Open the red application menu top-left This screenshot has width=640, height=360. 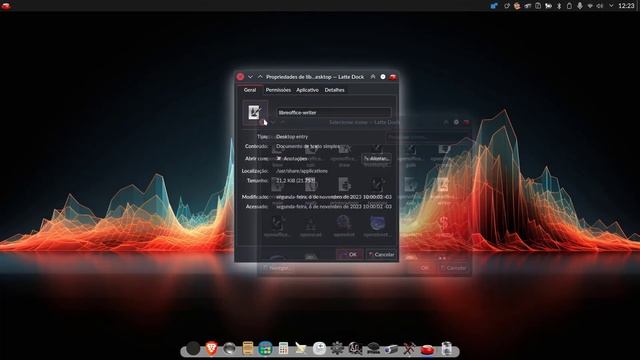[6, 6]
